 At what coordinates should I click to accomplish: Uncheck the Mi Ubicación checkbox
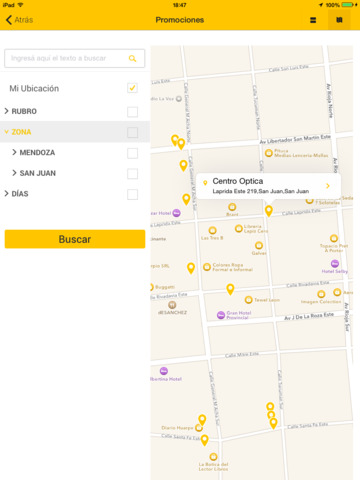[x=132, y=88]
